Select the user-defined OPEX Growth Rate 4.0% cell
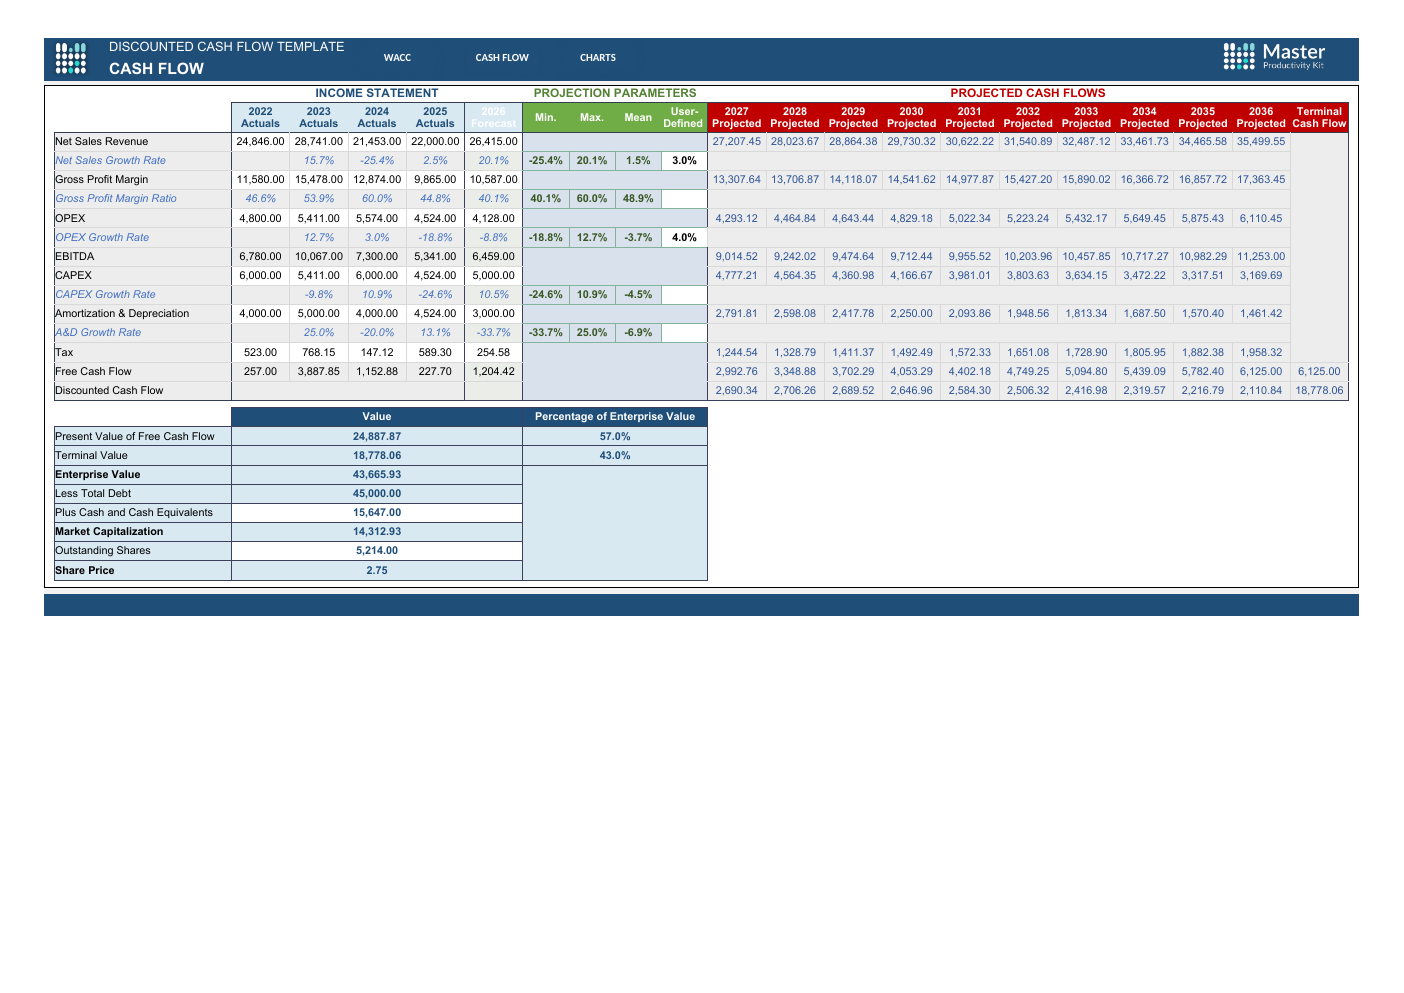The width and height of the screenshot is (1404, 993). tap(684, 237)
